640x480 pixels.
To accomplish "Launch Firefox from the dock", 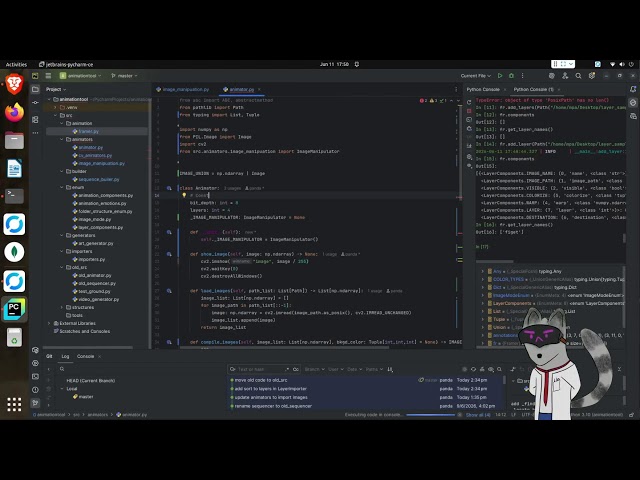I will (14, 112).
